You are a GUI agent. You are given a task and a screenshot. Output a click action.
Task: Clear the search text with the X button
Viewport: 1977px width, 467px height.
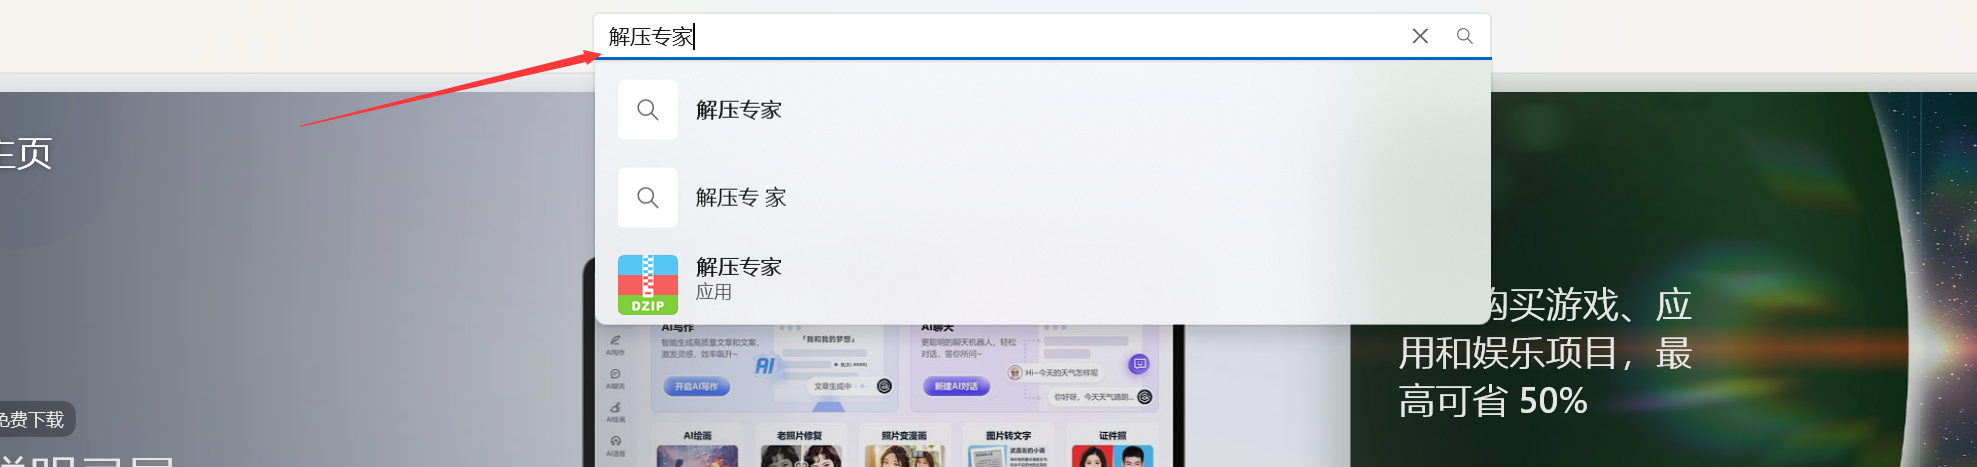click(x=1420, y=36)
